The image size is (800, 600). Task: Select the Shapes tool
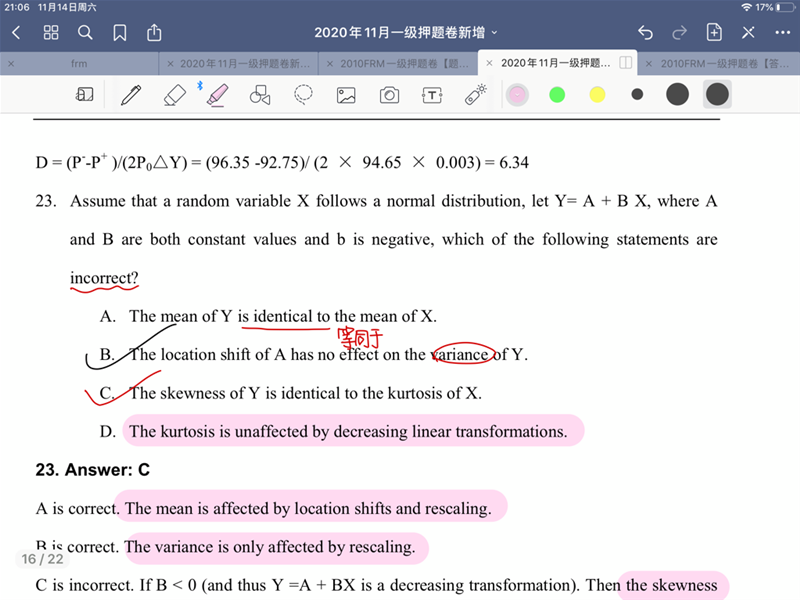[260, 95]
